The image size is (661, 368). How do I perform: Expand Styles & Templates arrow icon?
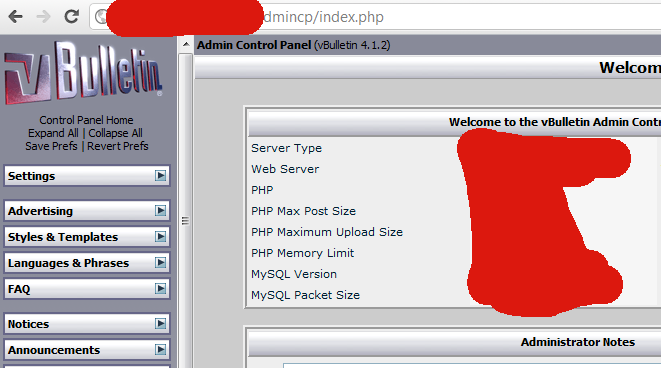click(x=160, y=236)
